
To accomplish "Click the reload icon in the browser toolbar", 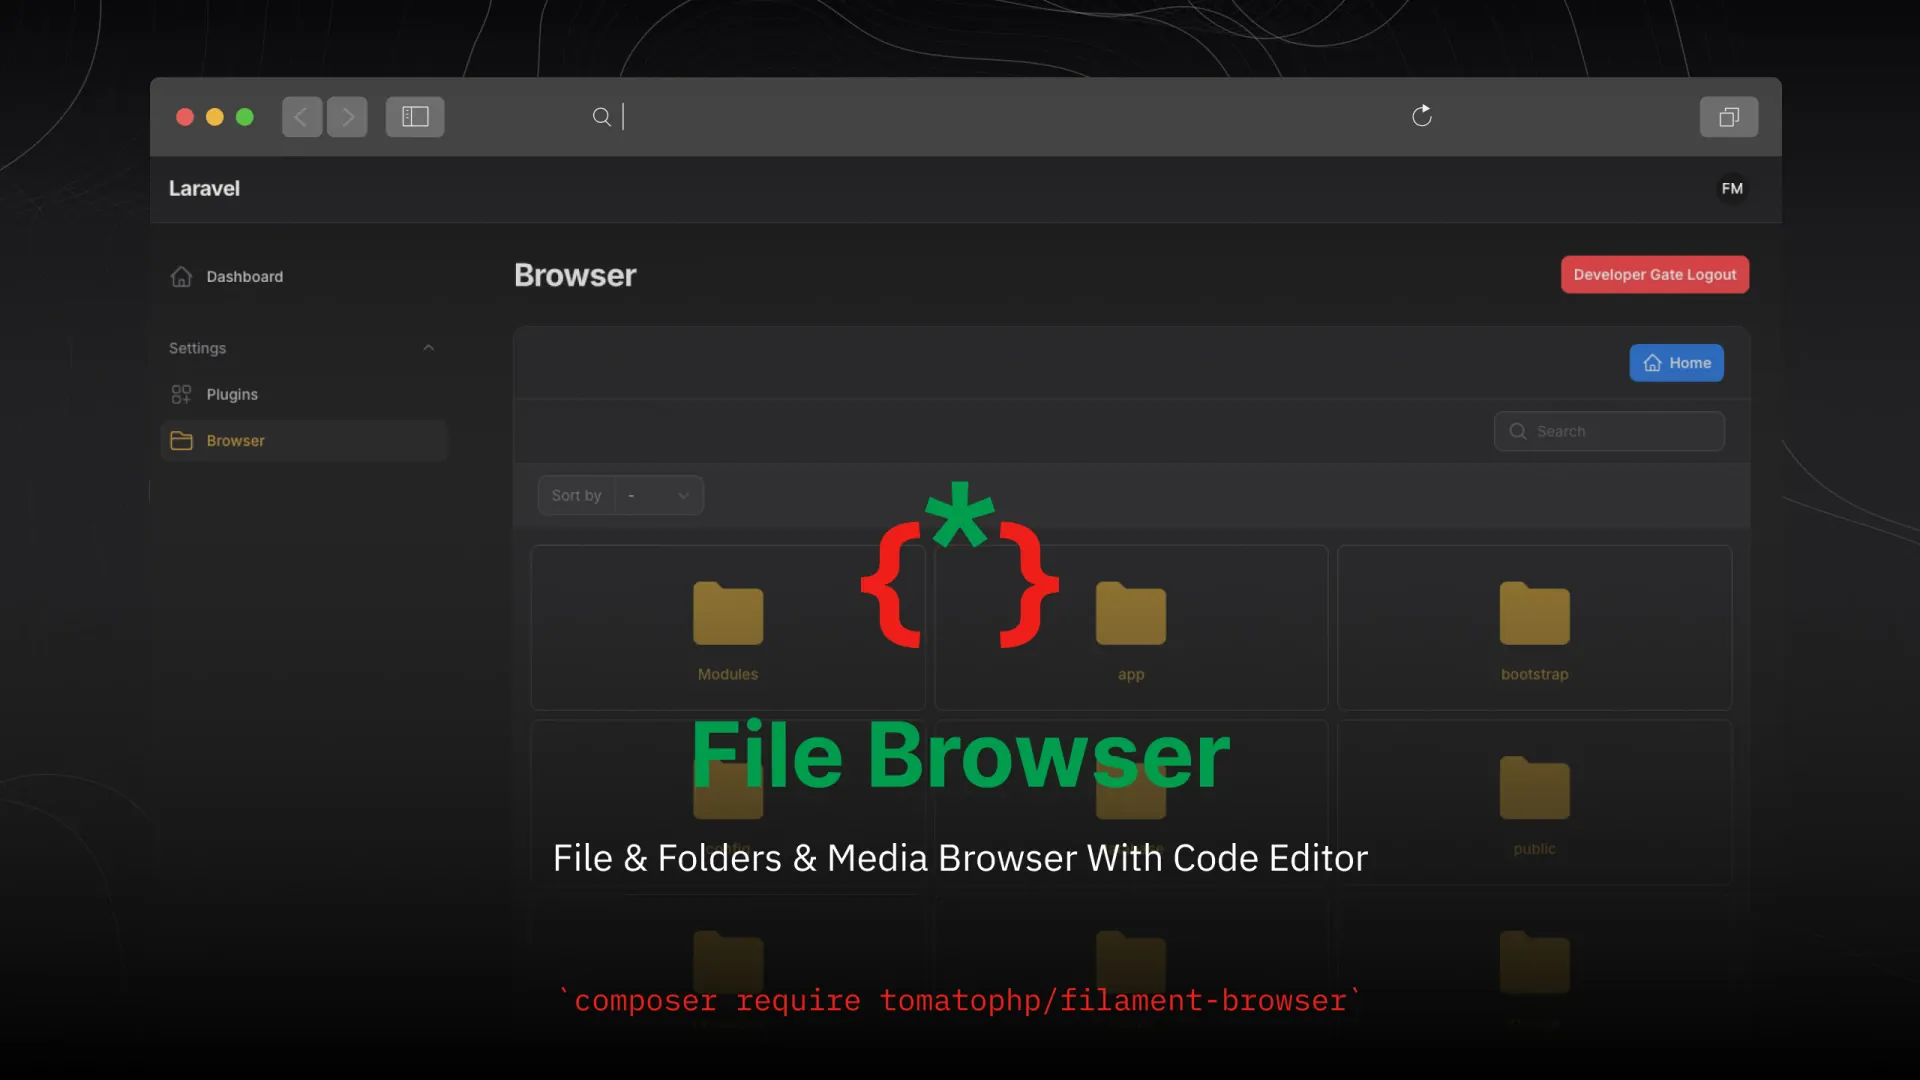I will tap(1423, 116).
